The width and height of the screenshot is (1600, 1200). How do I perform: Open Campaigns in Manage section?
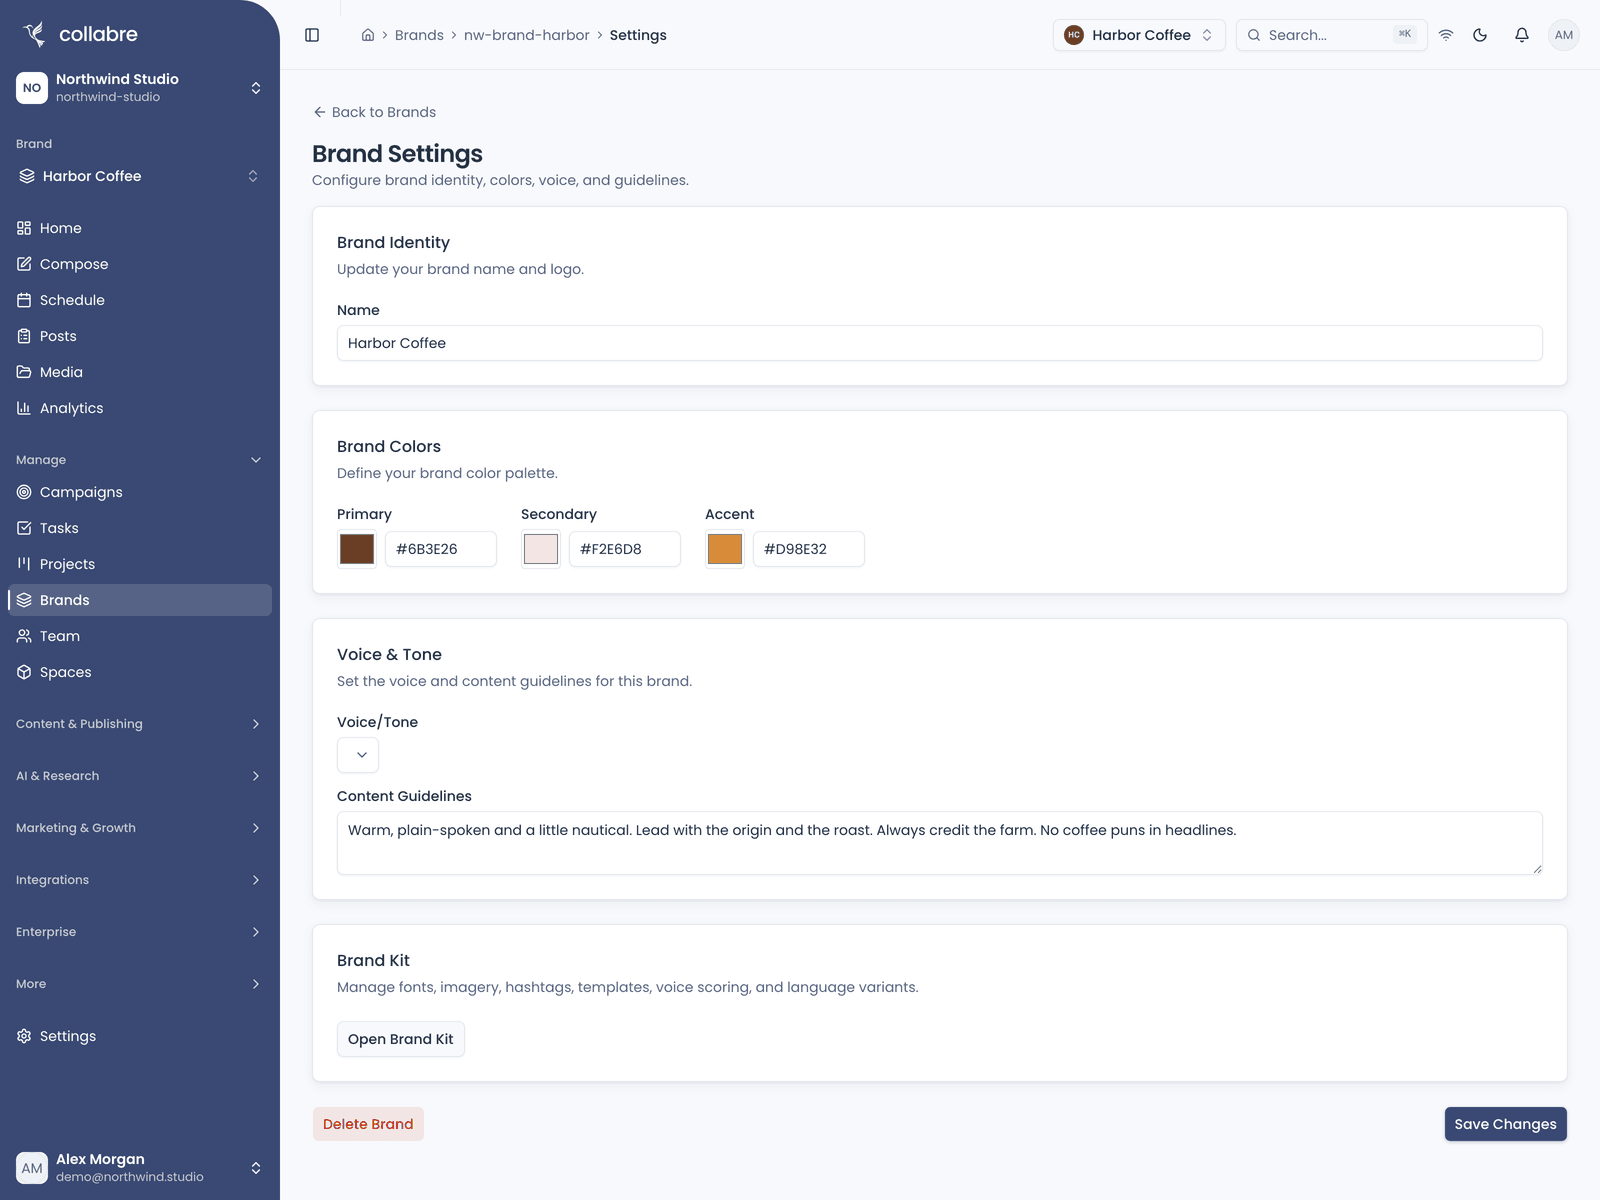click(x=140, y=492)
